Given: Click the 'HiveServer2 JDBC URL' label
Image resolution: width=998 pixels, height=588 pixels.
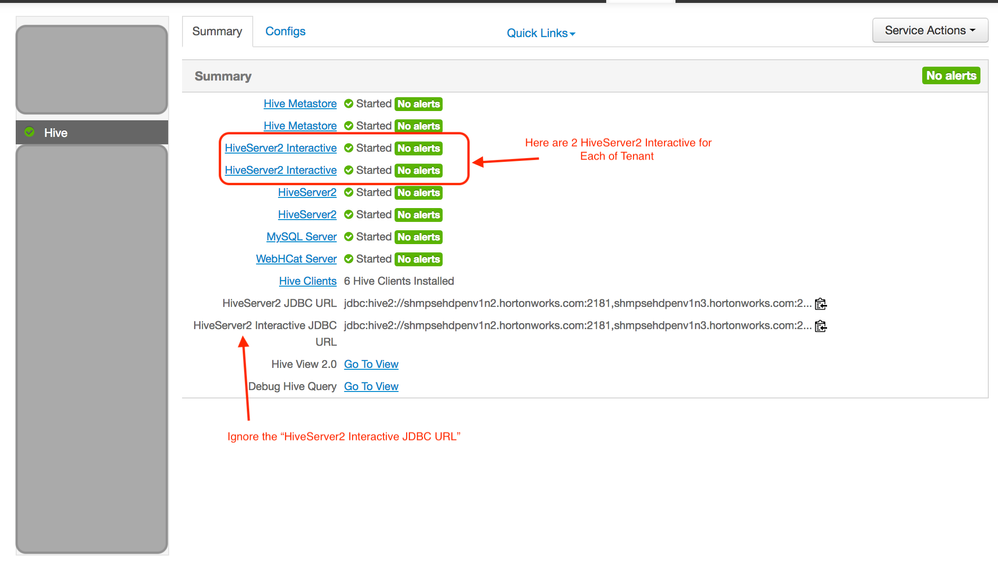Looking at the screenshot, I should pyautogui.click(x=279, y=304).
